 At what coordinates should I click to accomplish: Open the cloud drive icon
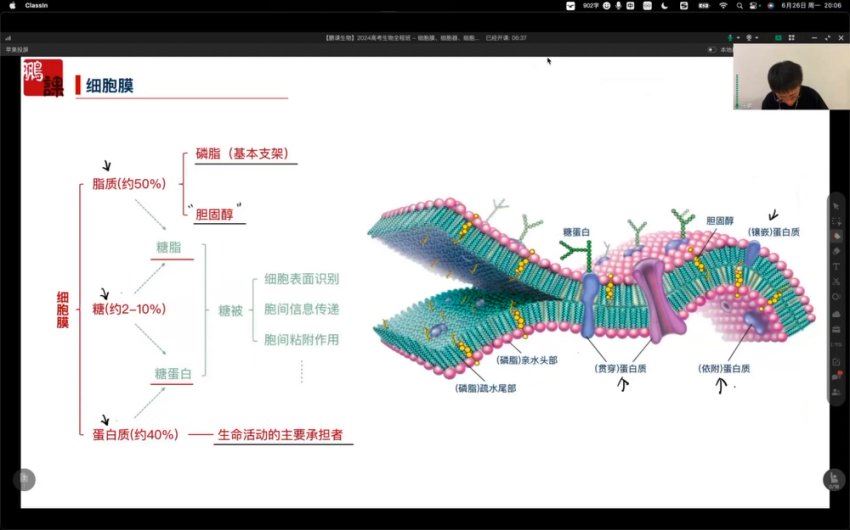836,314
